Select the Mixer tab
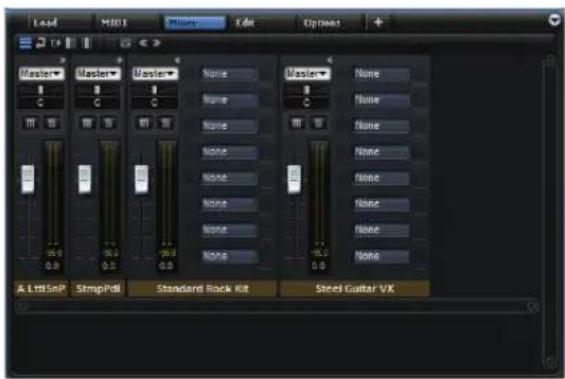This screenshot has height=379, width=565. (195, 23)
